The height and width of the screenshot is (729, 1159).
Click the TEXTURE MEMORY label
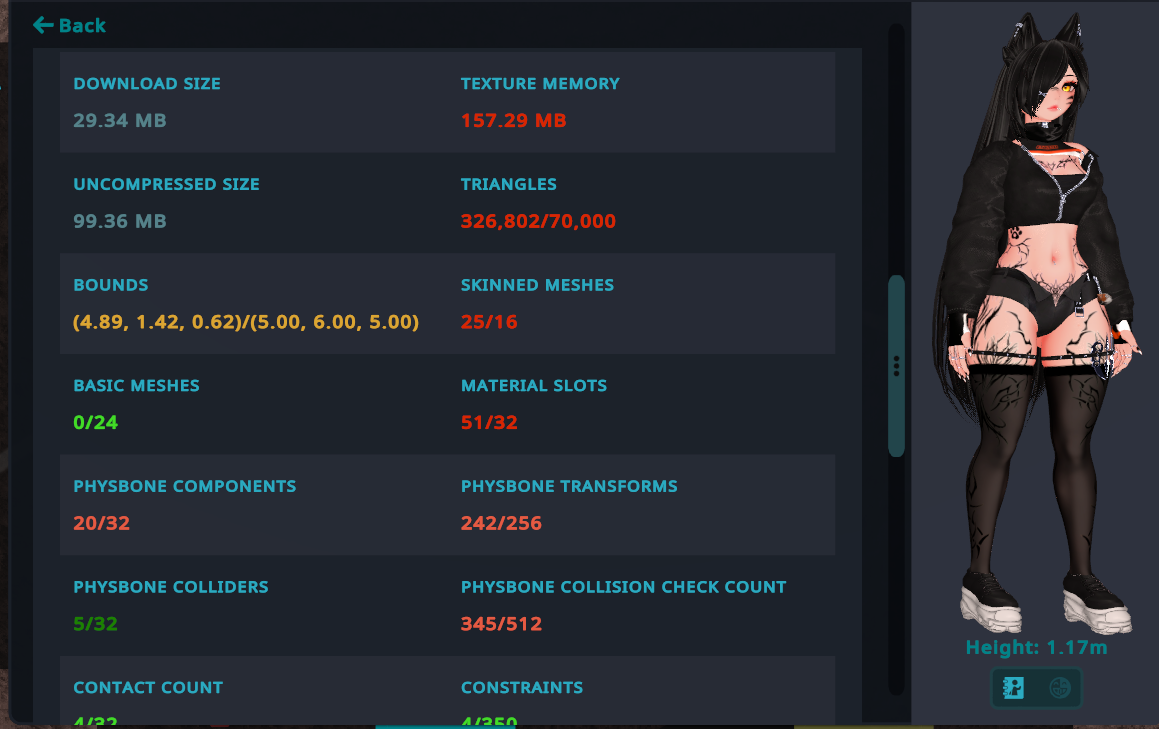(540, 84)
